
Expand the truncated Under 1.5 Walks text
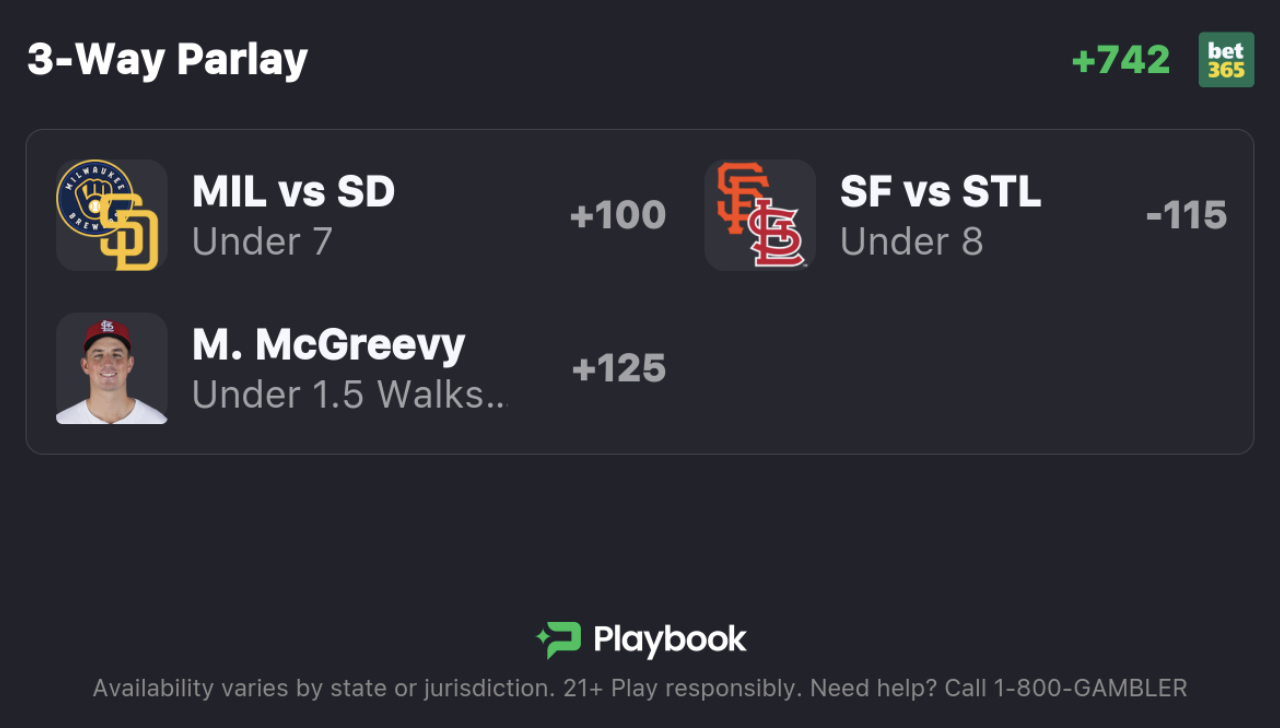[x=349, y=395]
